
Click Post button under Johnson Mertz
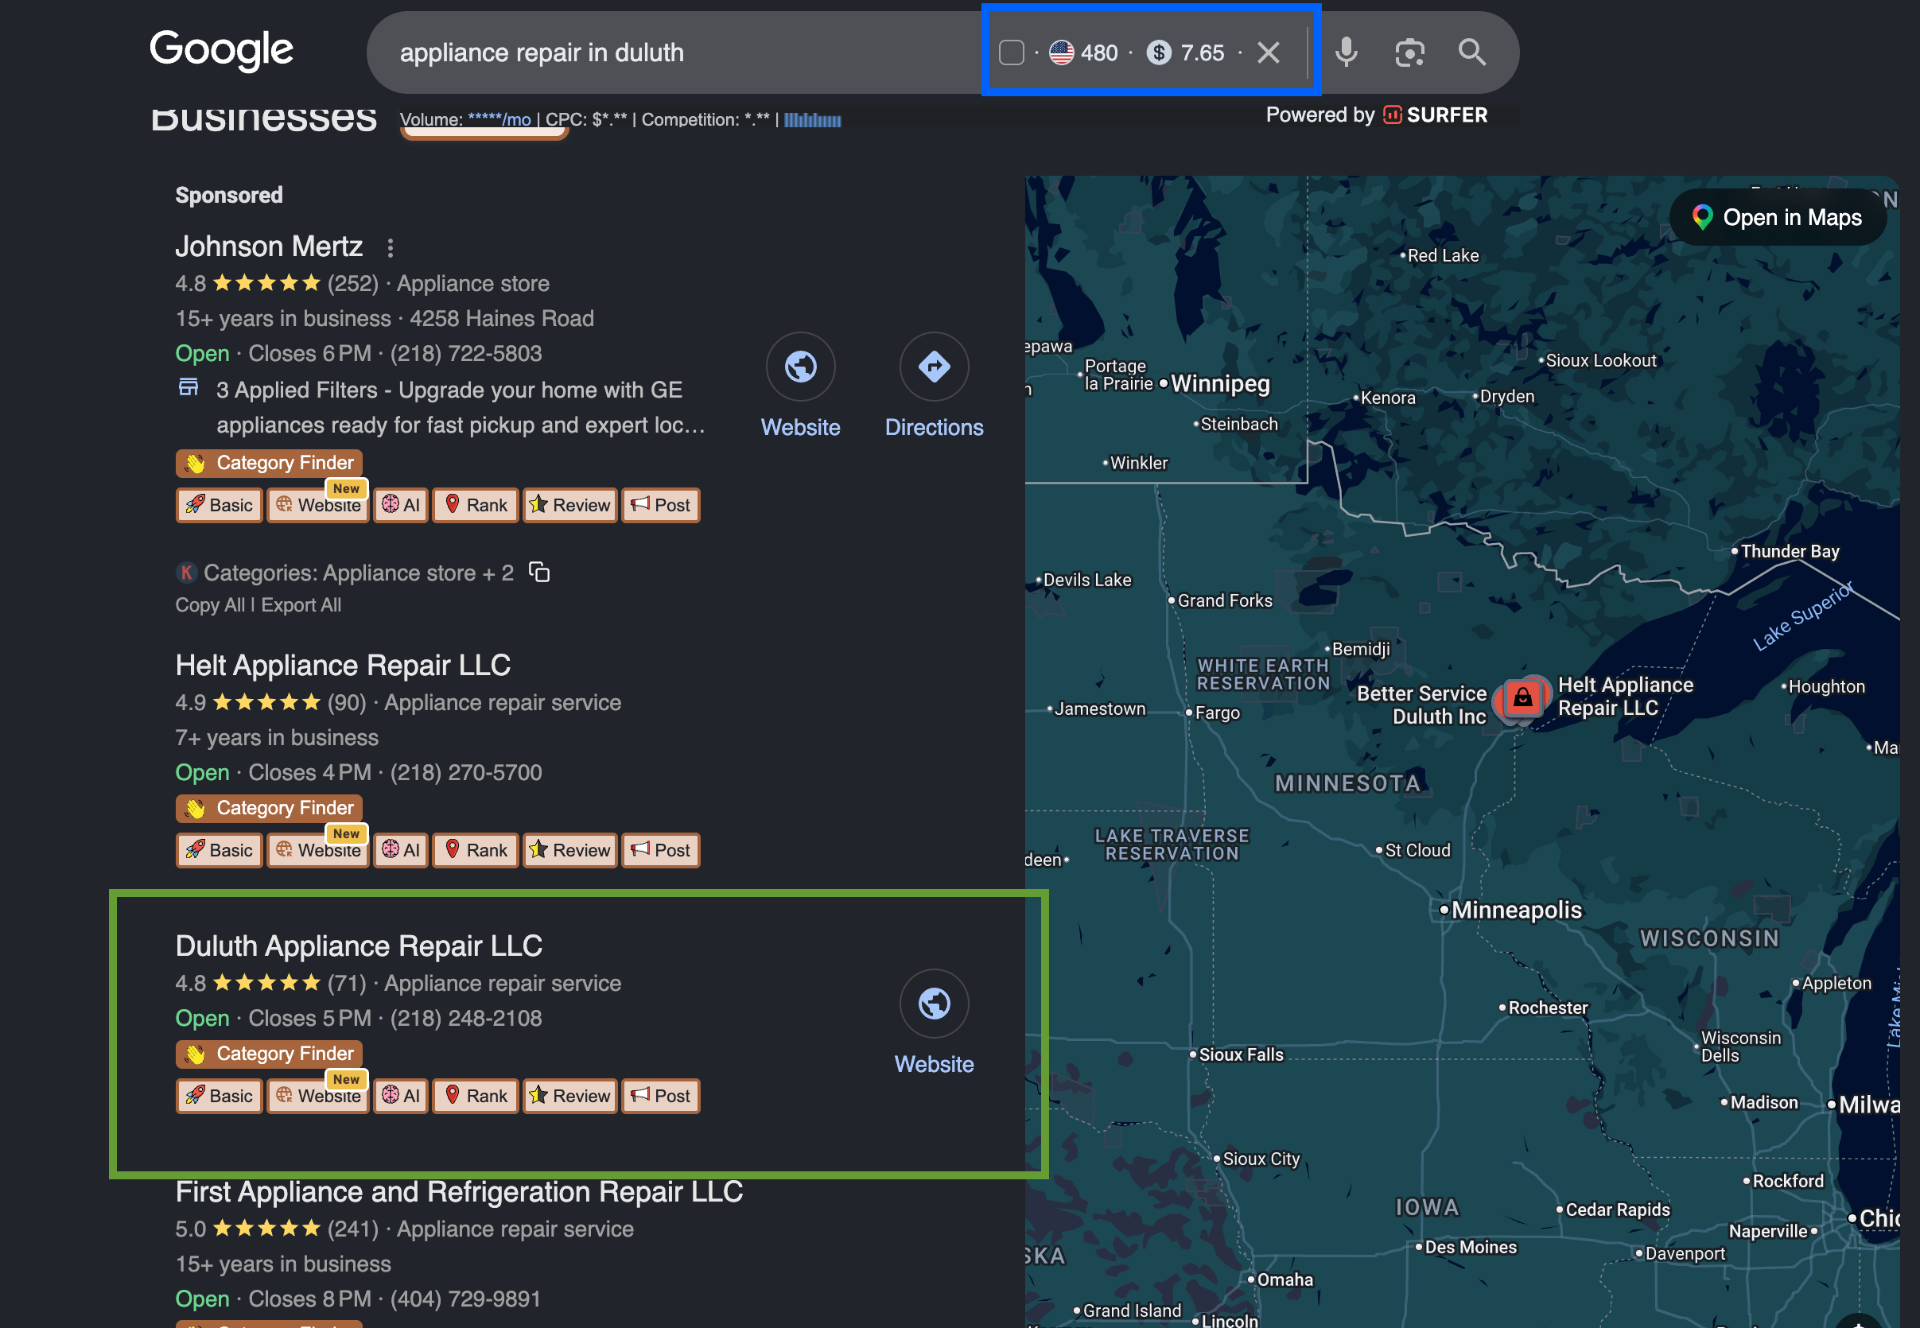click(x=661, y=505)
